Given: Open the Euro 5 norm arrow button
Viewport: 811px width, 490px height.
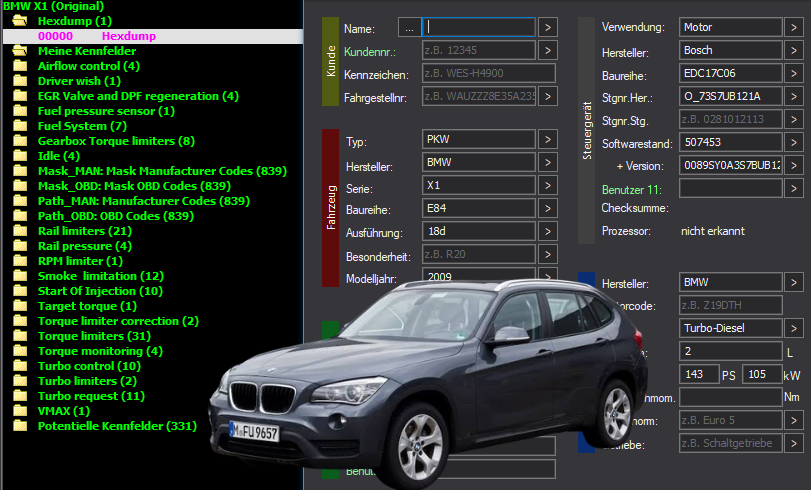Looking at the screenshot, I should (794, 420).
